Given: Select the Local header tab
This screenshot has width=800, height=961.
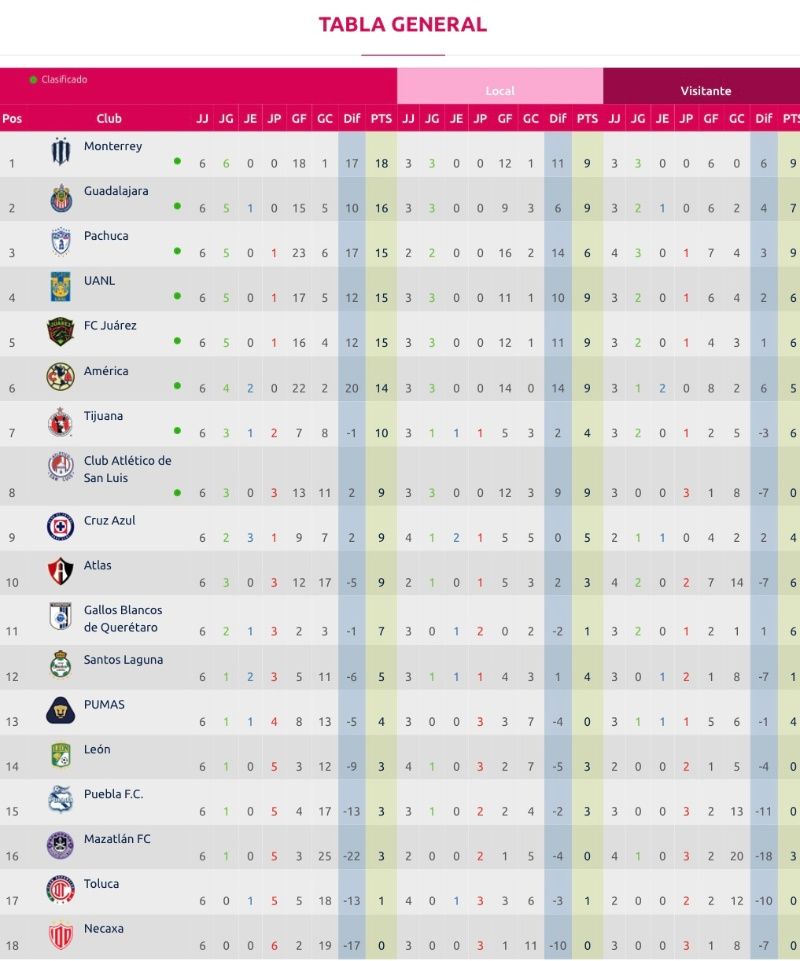Looking at the screenshot, I should pyautogui.click(x=500, y=90).
